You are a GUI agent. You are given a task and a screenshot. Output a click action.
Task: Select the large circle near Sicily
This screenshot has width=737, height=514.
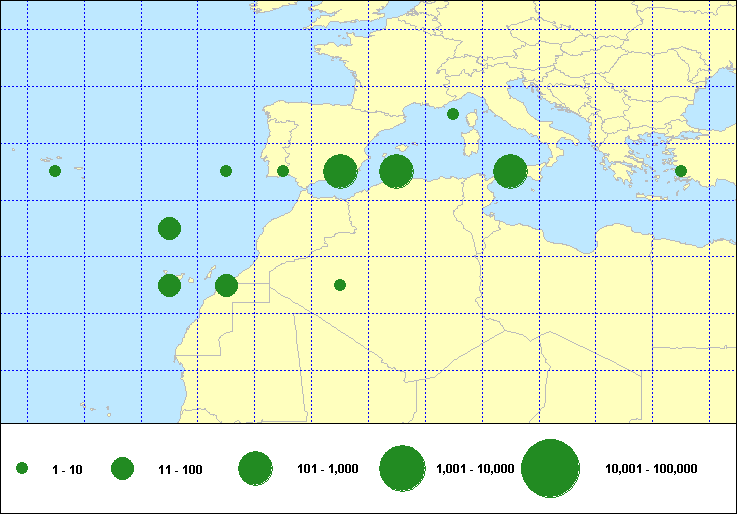510,172
